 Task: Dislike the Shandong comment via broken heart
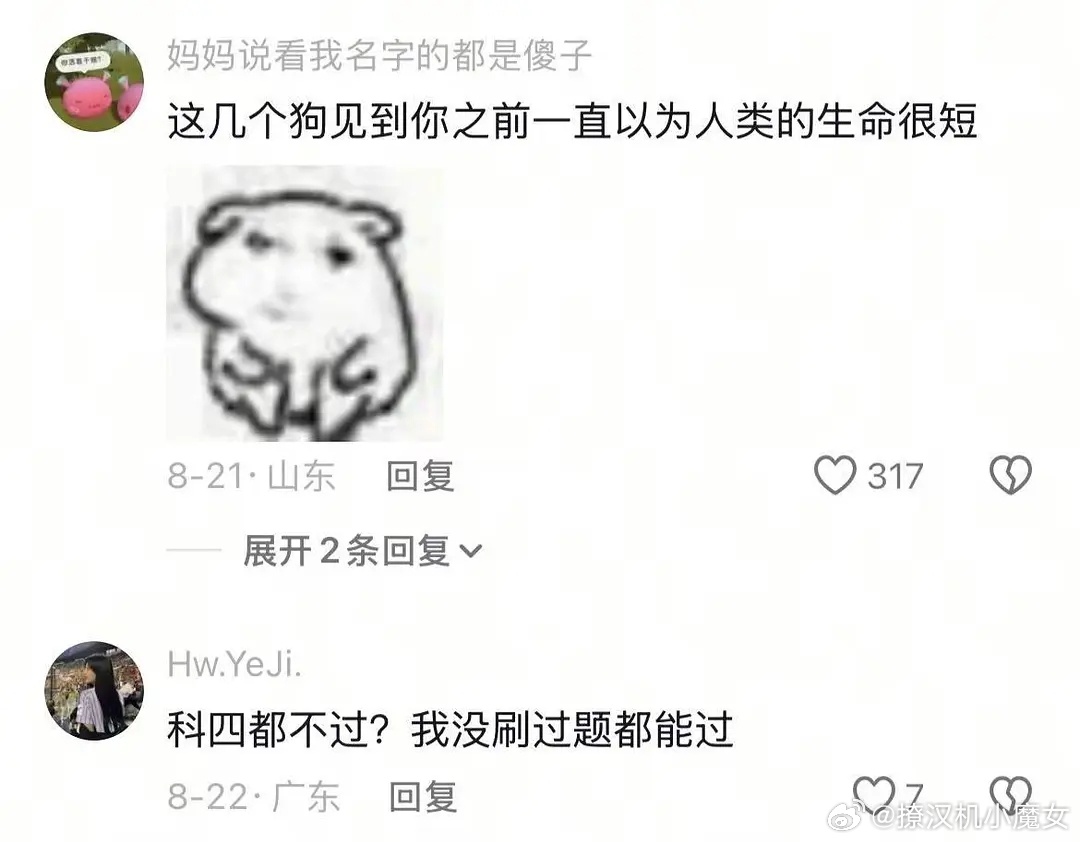point(1010,475)
